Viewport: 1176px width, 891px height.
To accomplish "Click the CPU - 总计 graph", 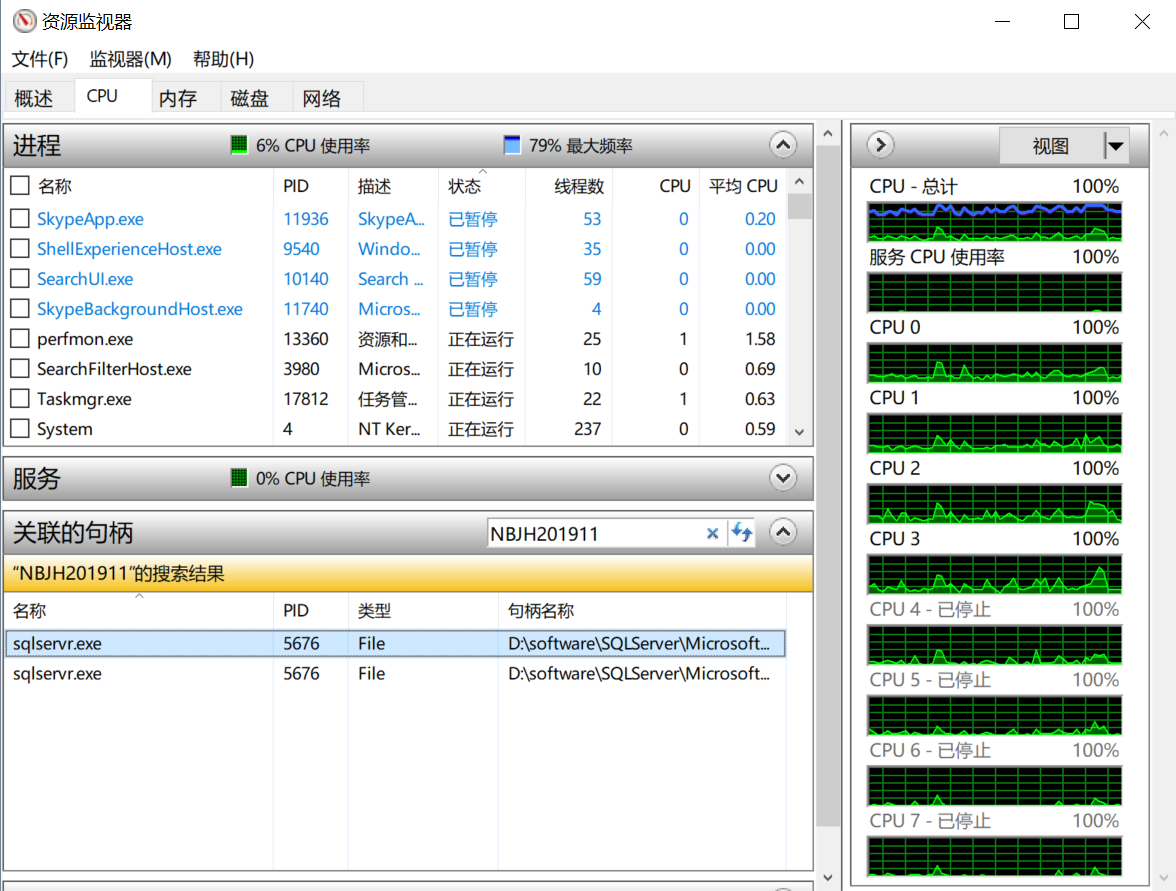I will coord(994,221).
